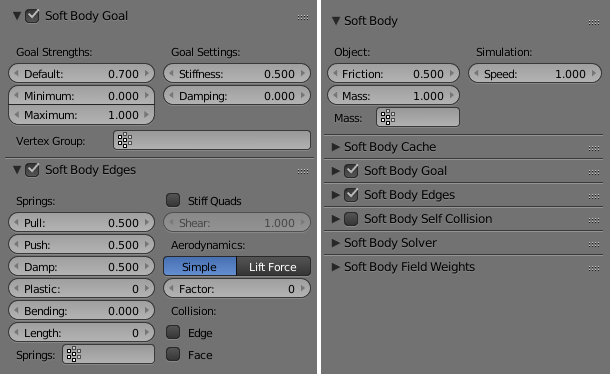This screenshot has height=374, width=610.
Task: Disable Soft Body Goal checkbox in left panel
Action: point(32,16)
